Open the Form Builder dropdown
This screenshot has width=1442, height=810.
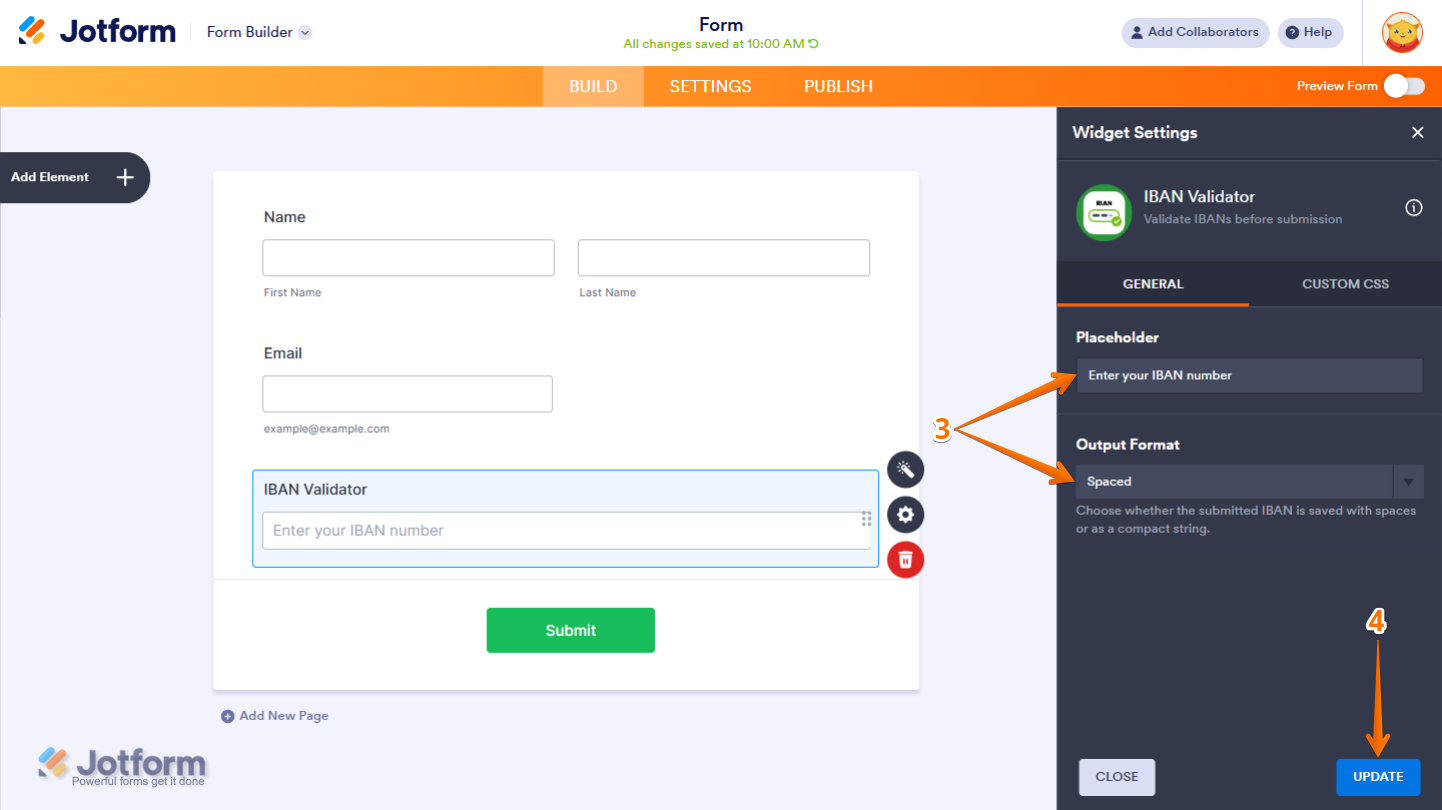point(259,32)
